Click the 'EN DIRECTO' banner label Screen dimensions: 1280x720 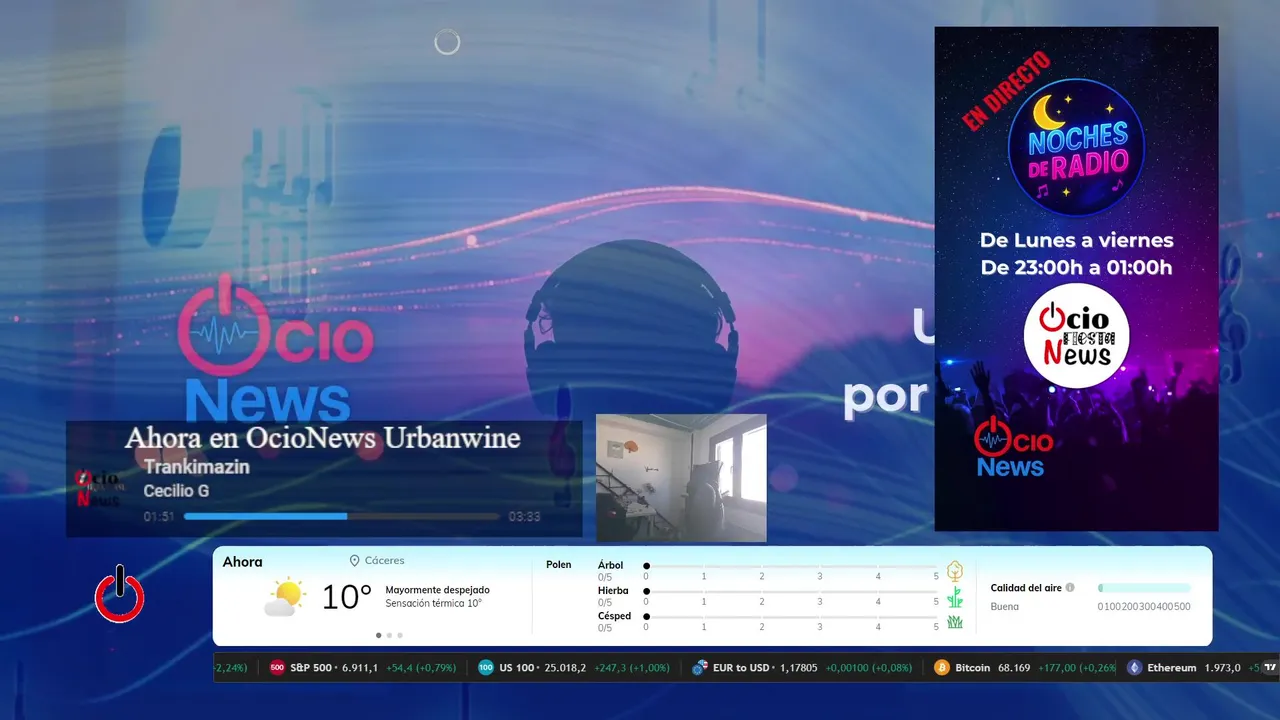tap(1007, 91)
